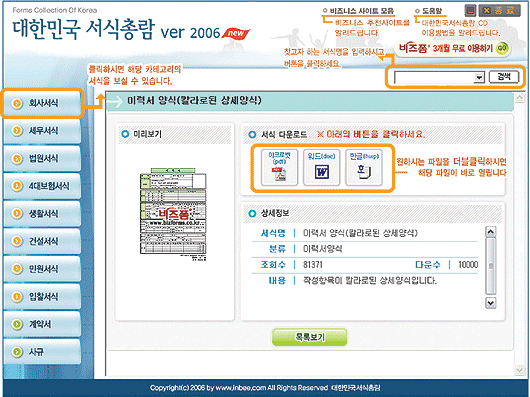Open the 민원서식 category

click(42, 269)
